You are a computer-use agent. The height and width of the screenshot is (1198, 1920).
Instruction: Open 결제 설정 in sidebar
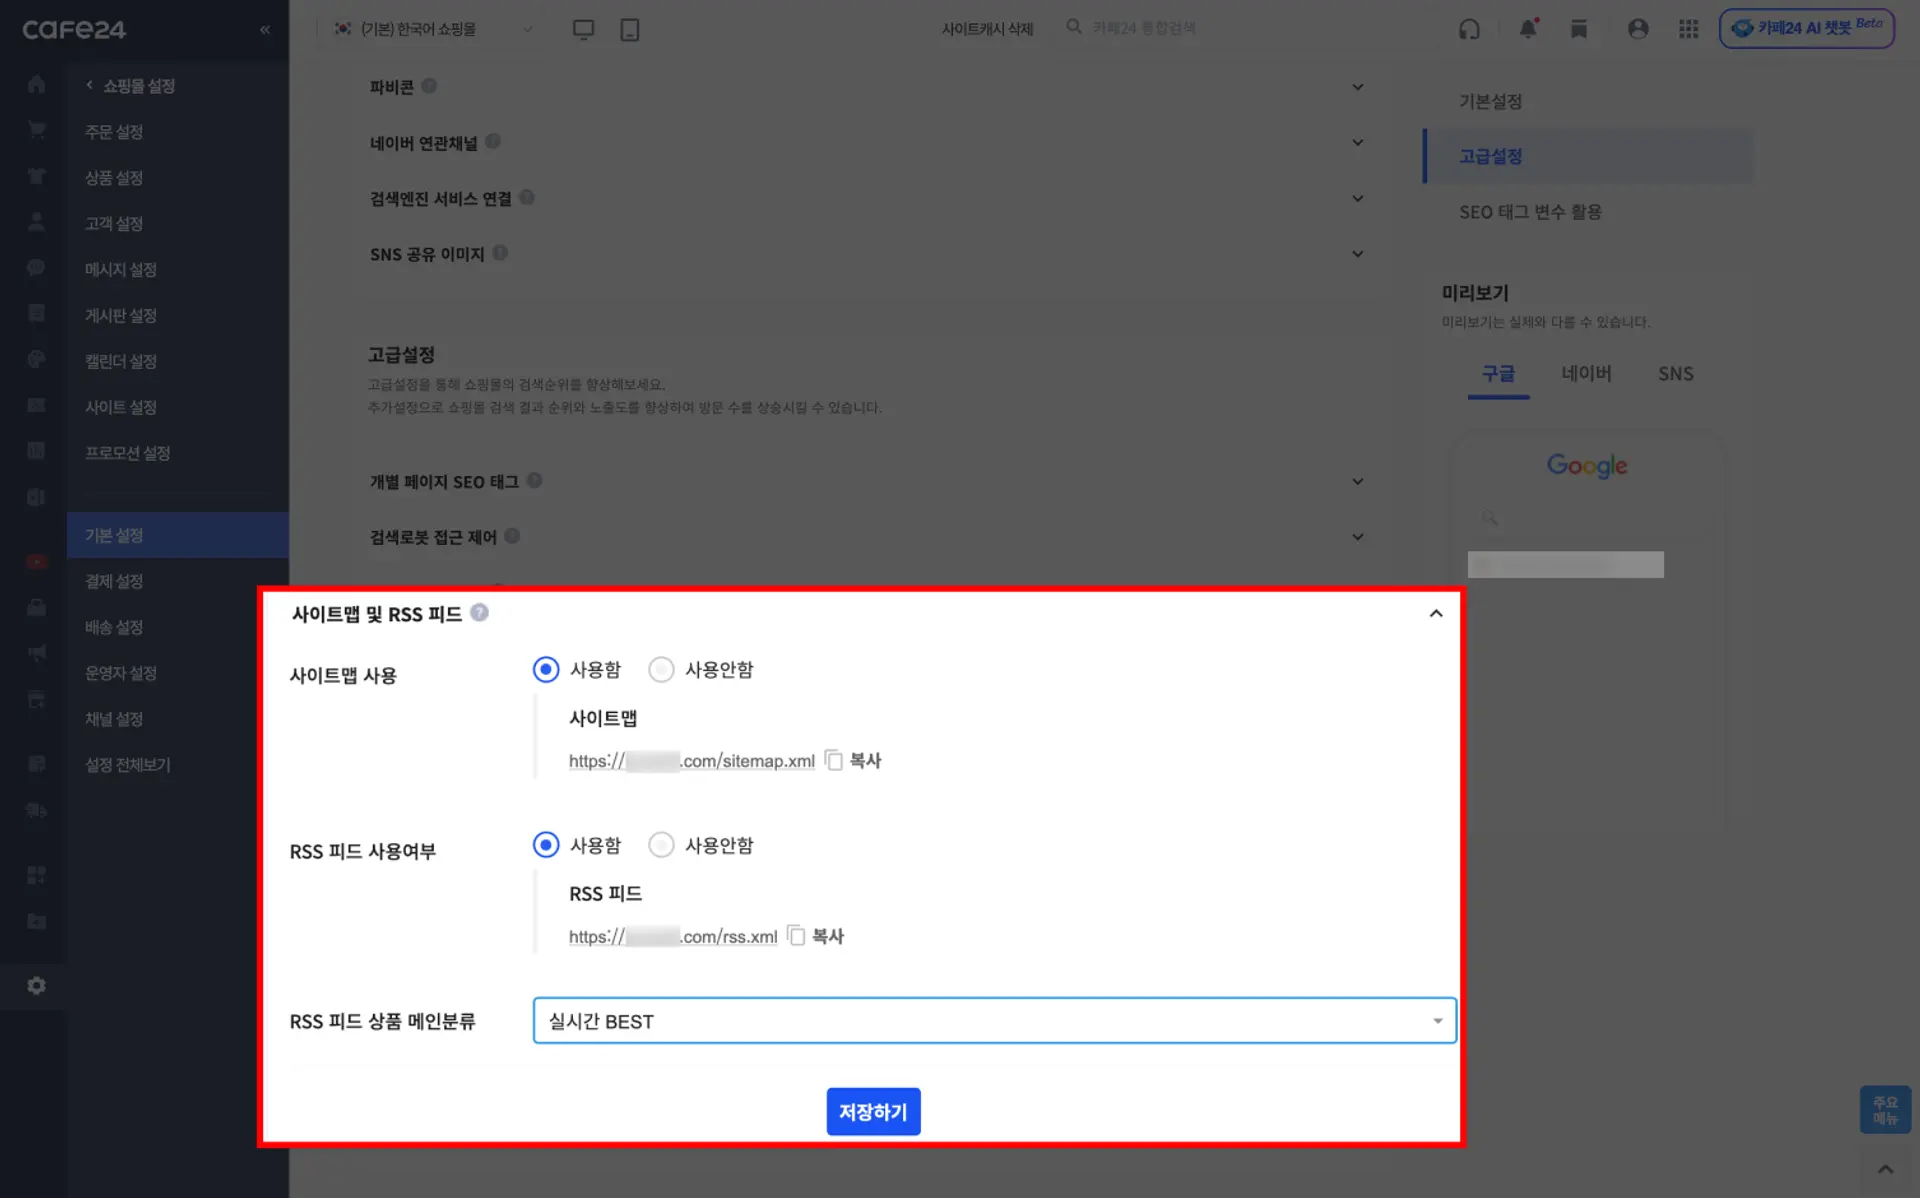click(114, 582)
